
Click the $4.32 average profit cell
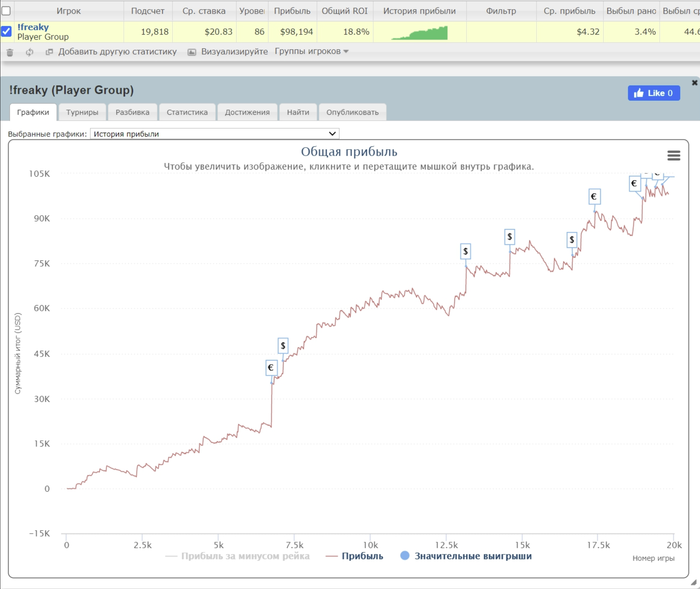click(x=570, y=32)
